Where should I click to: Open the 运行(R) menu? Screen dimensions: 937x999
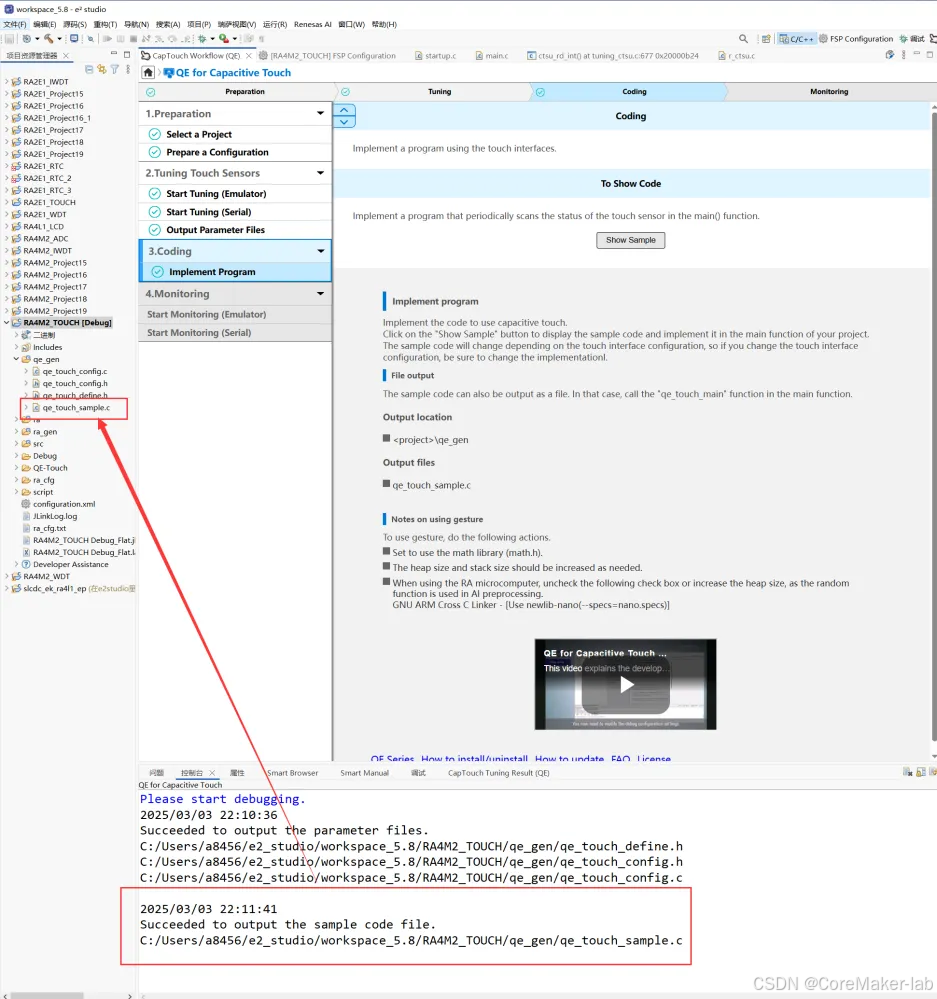pyautogui.click(x=275, y=24)
